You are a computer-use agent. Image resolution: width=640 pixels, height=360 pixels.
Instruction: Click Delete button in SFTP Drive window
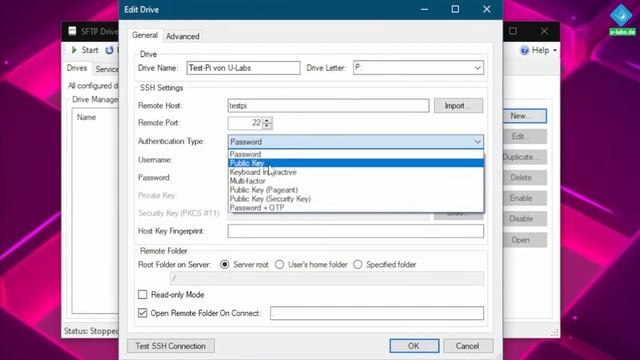point(524,178)
